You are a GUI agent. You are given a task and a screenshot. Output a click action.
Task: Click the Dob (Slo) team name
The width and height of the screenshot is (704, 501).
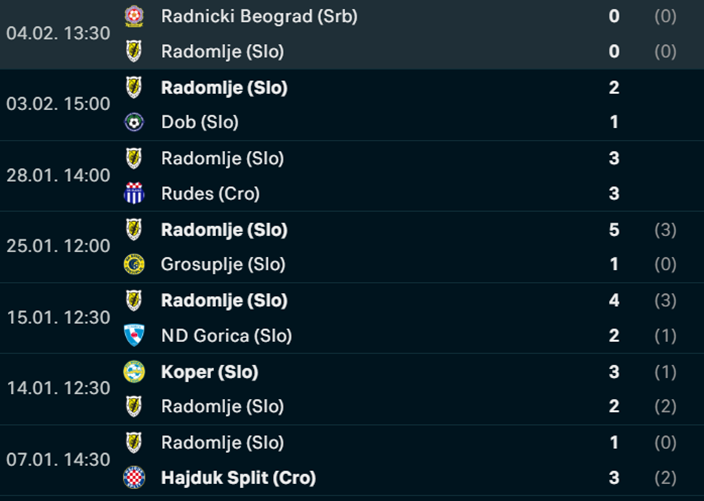click(x=200, y=122)
